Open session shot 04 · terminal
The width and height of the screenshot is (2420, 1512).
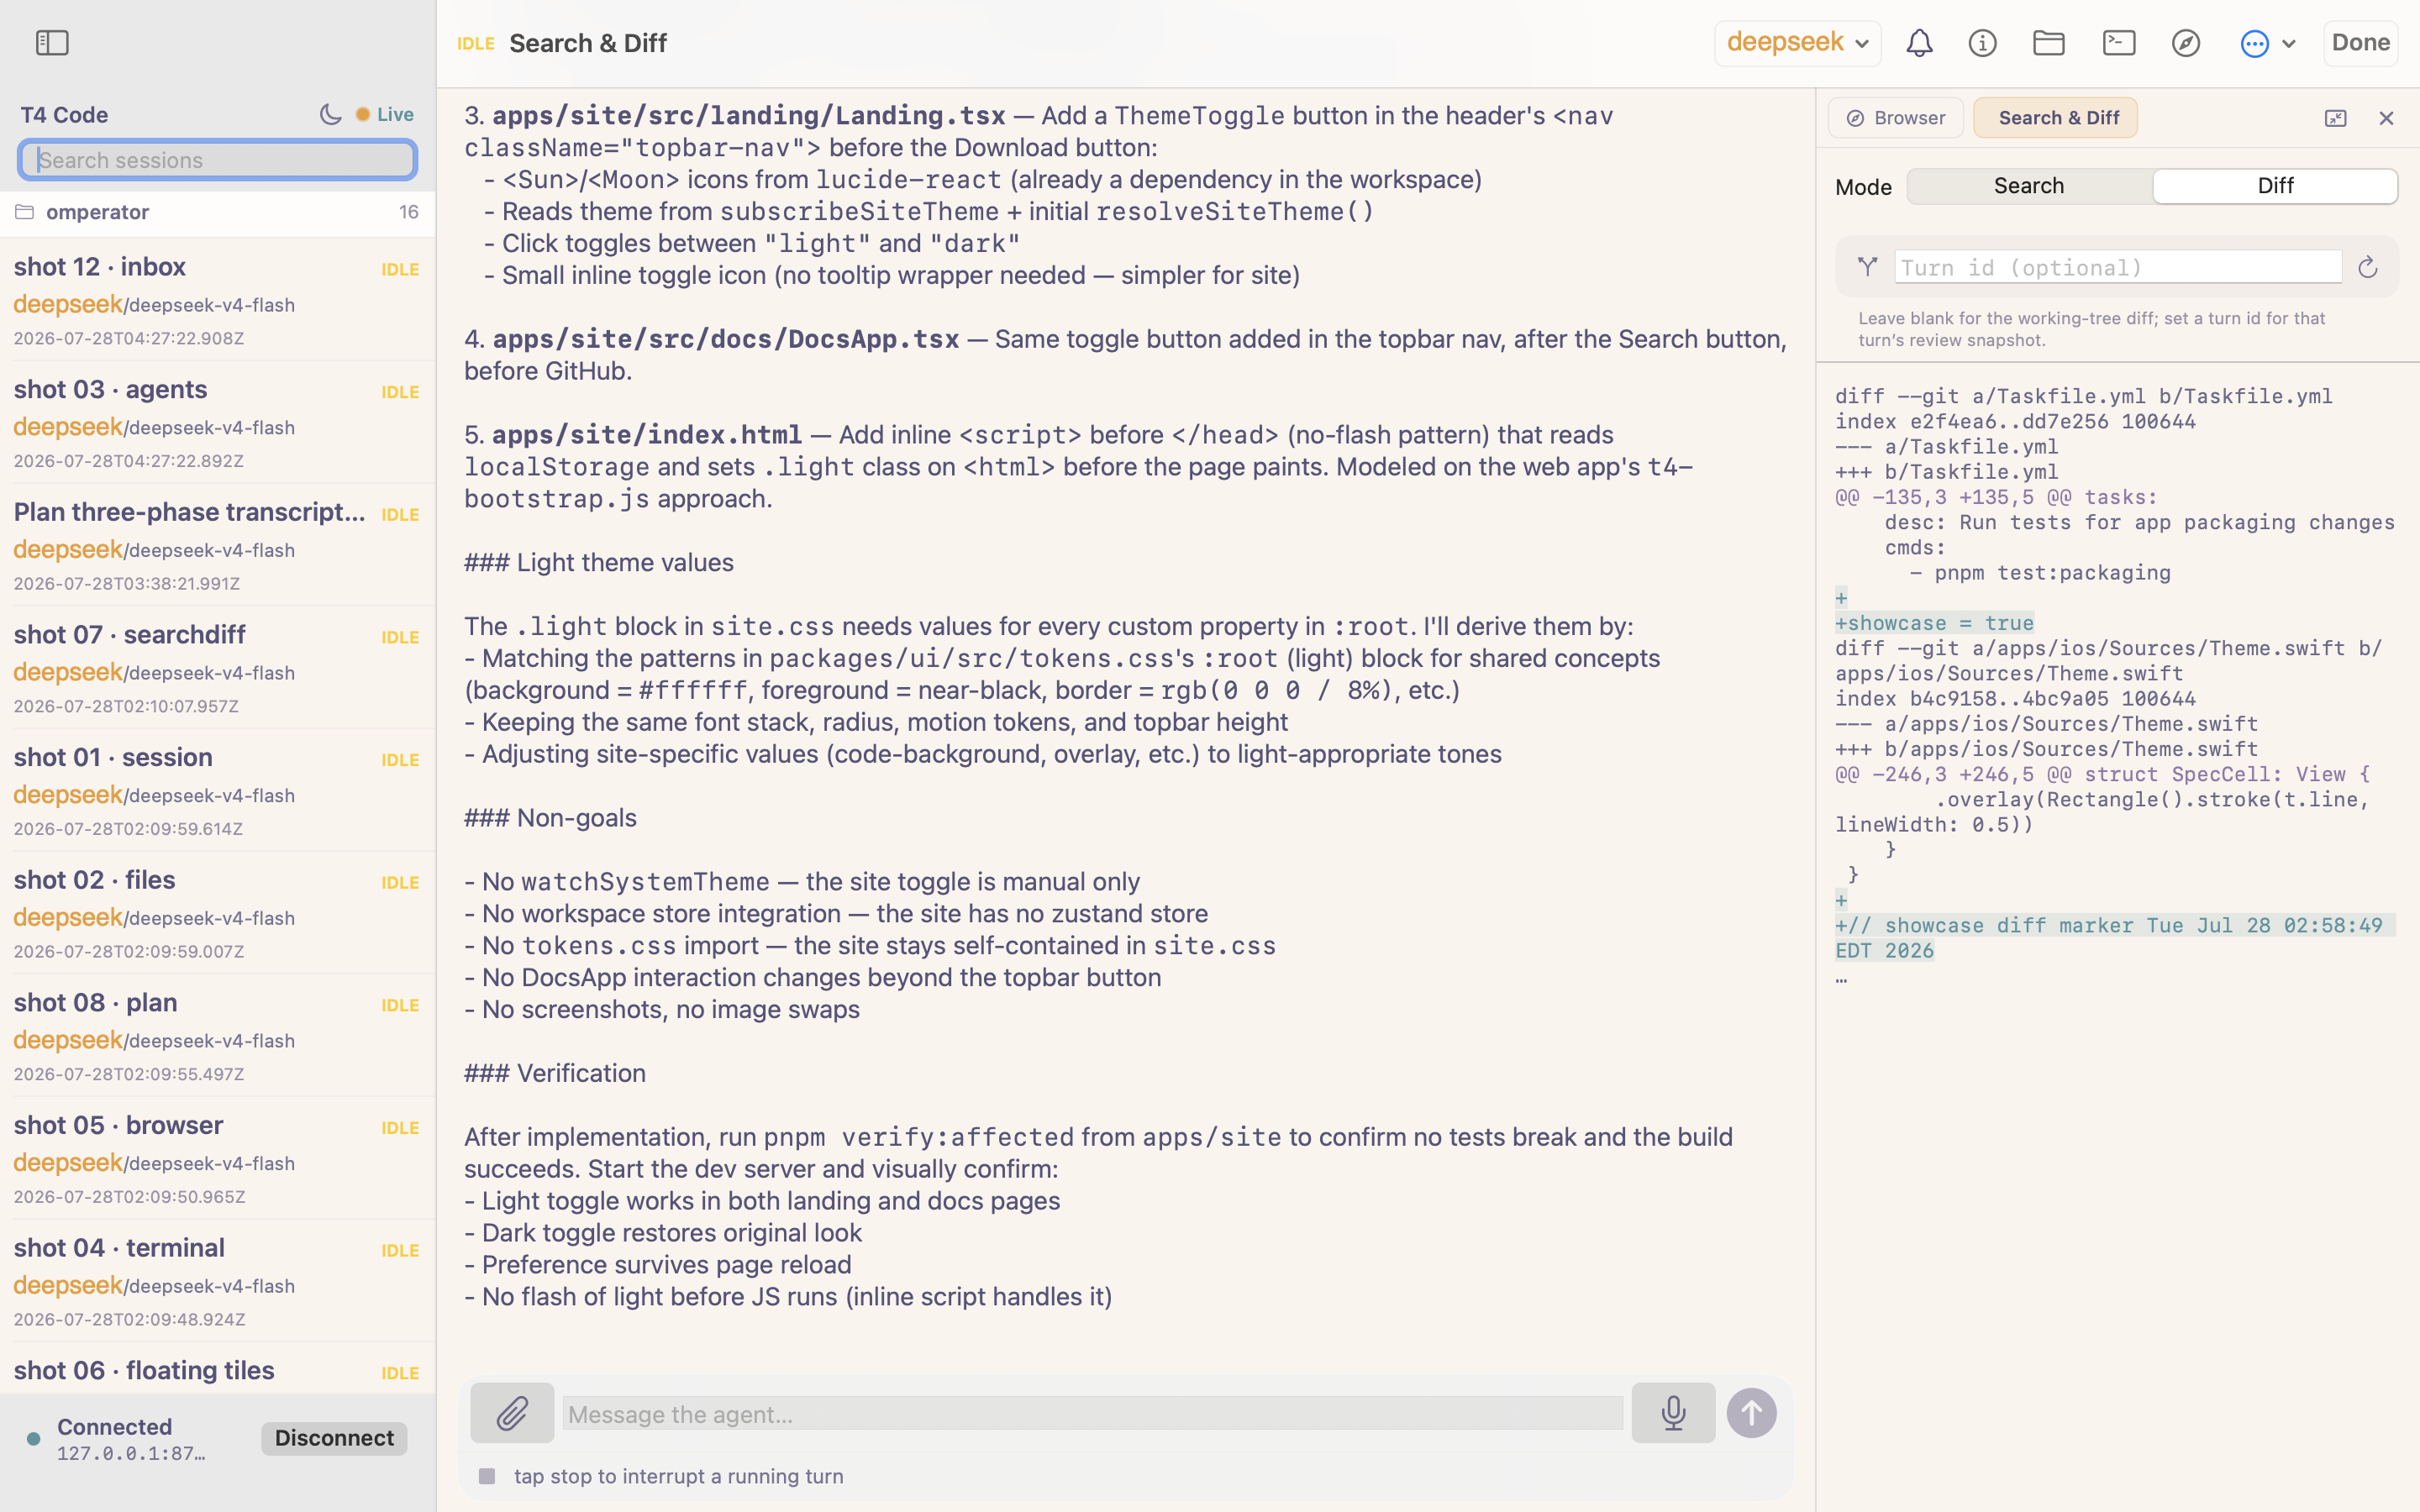coord(217,1280)
